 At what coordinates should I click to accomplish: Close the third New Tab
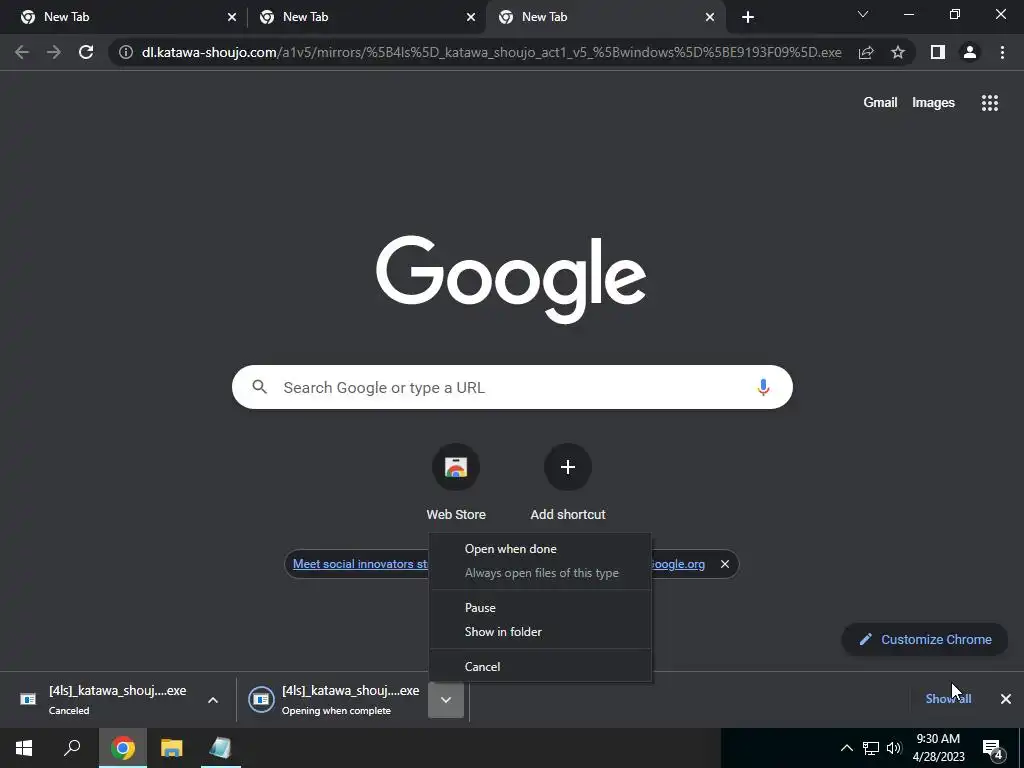[710, 17]
